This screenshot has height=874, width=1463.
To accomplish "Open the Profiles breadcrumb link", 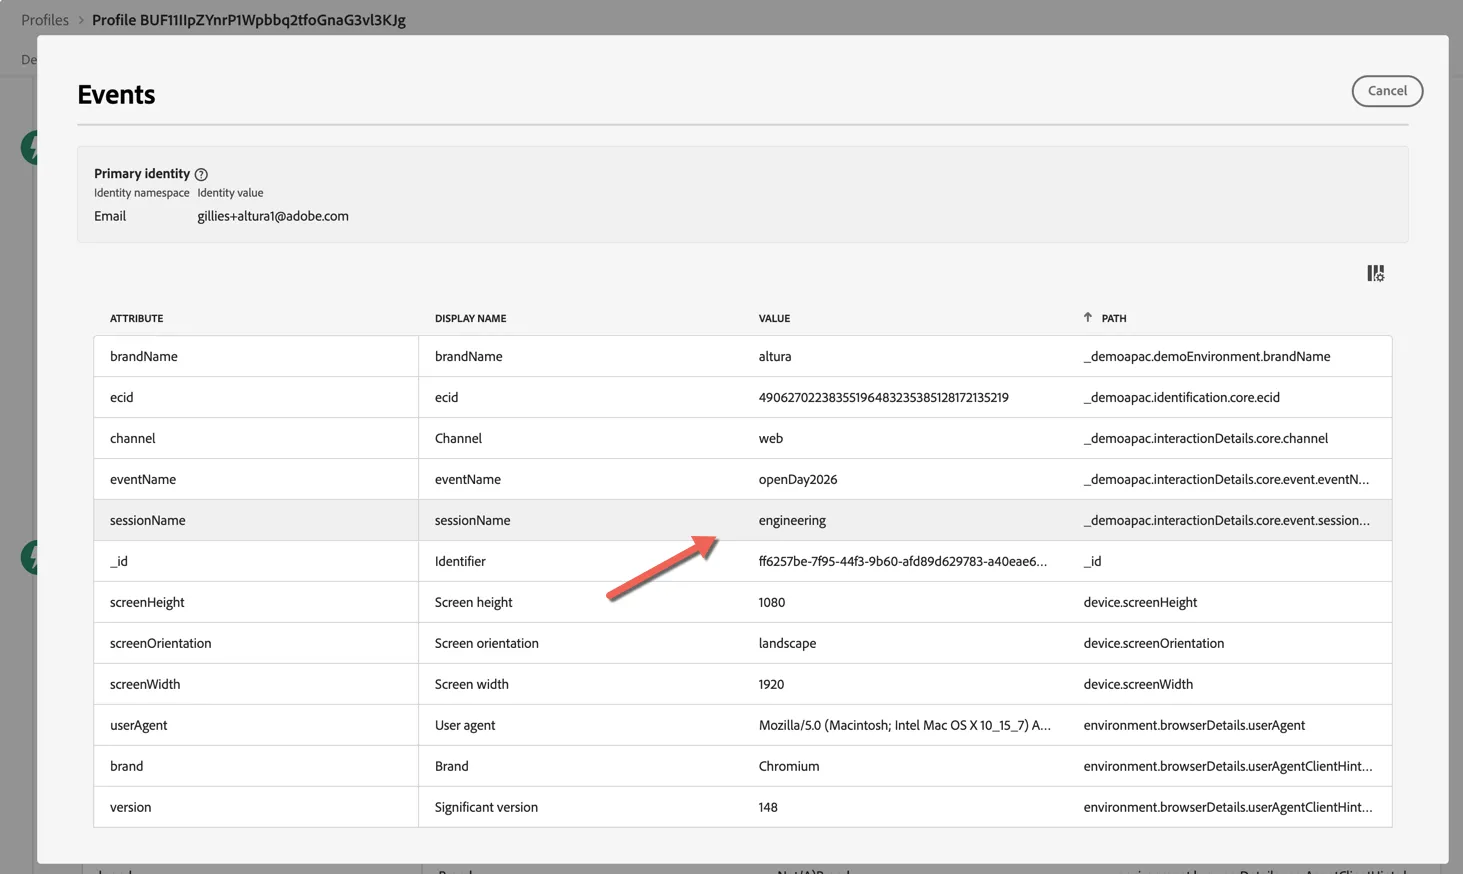I will (x=45, y=20).
